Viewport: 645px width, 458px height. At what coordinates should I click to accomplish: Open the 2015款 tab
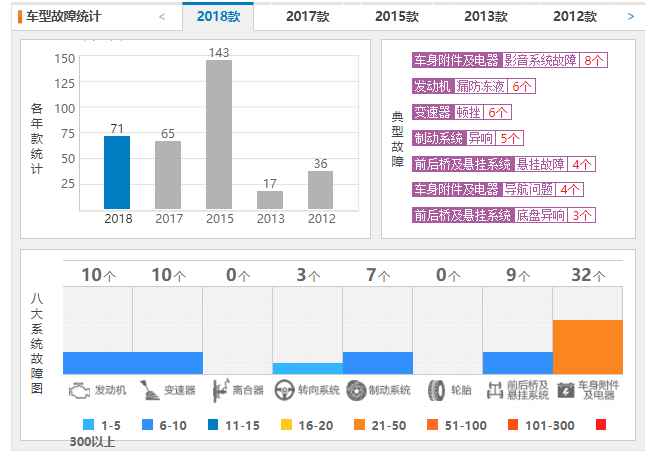click(397, 16)
